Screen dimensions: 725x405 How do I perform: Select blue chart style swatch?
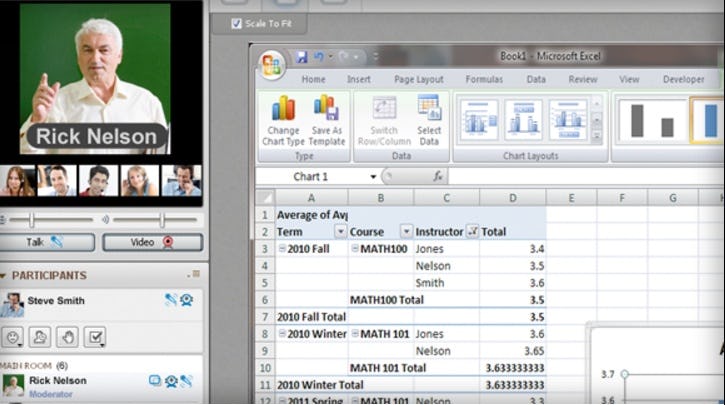[707, 120]
